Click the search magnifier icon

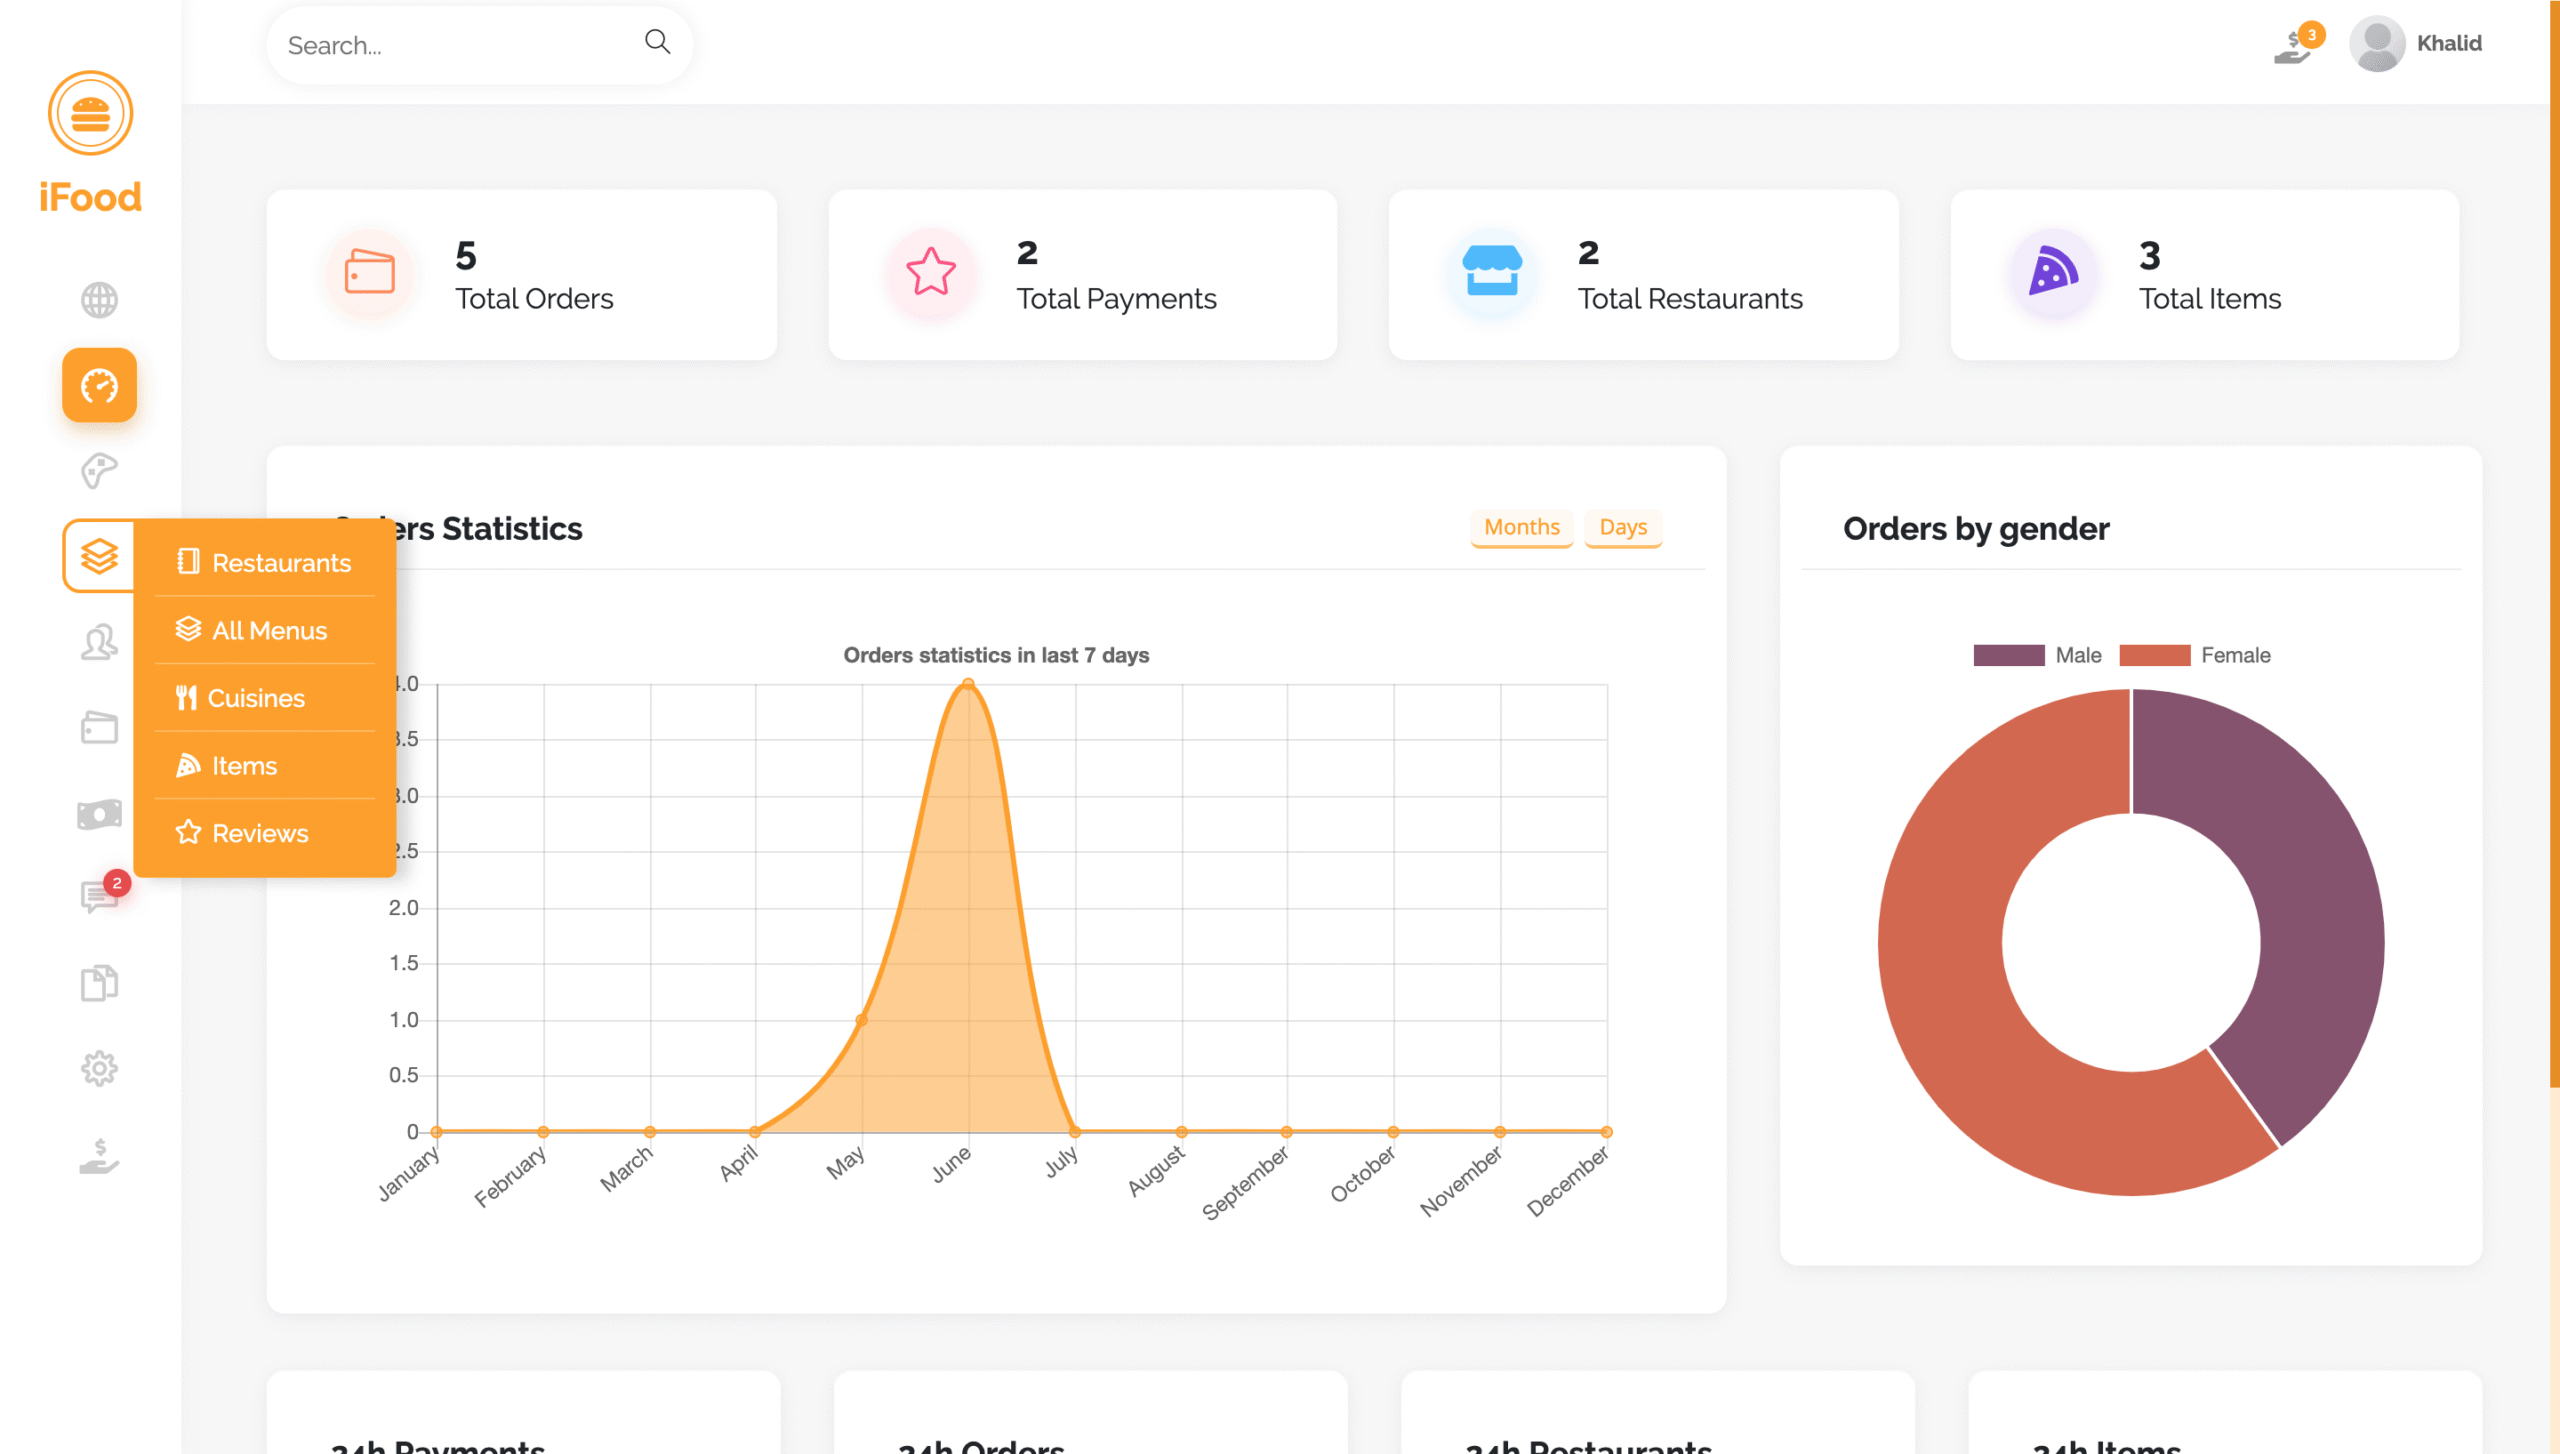(x=657, y=42)
